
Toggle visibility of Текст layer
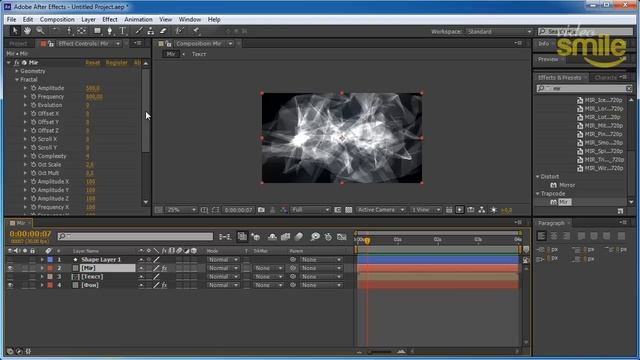click(10, 277)
